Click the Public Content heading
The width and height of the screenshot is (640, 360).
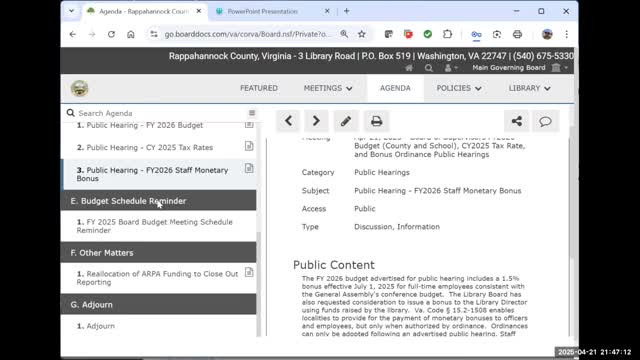[333, 265]
